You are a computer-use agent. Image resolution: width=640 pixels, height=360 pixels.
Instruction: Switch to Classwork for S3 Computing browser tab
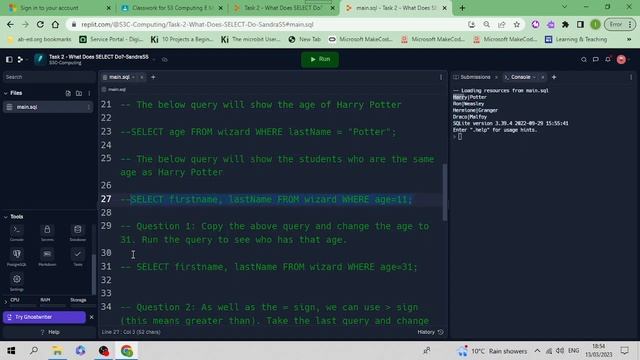pyautogui.click(x=173, y=8)
